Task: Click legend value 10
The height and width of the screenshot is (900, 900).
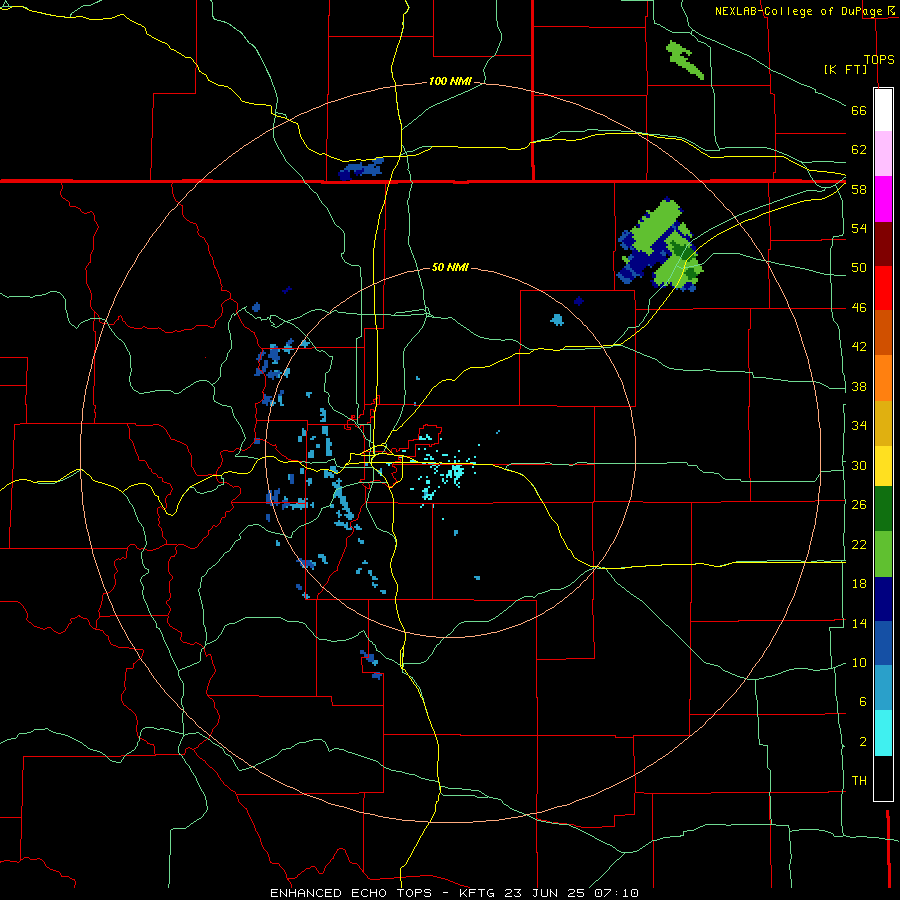Action: pyautogui.click(x=859, y=662)
